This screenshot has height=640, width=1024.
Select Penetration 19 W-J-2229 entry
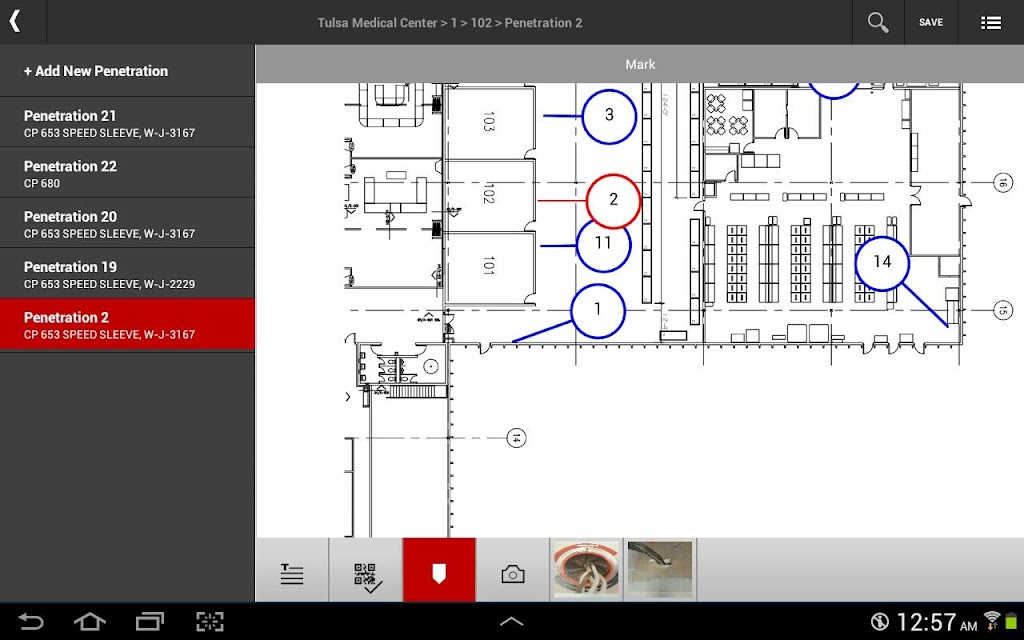127,274
